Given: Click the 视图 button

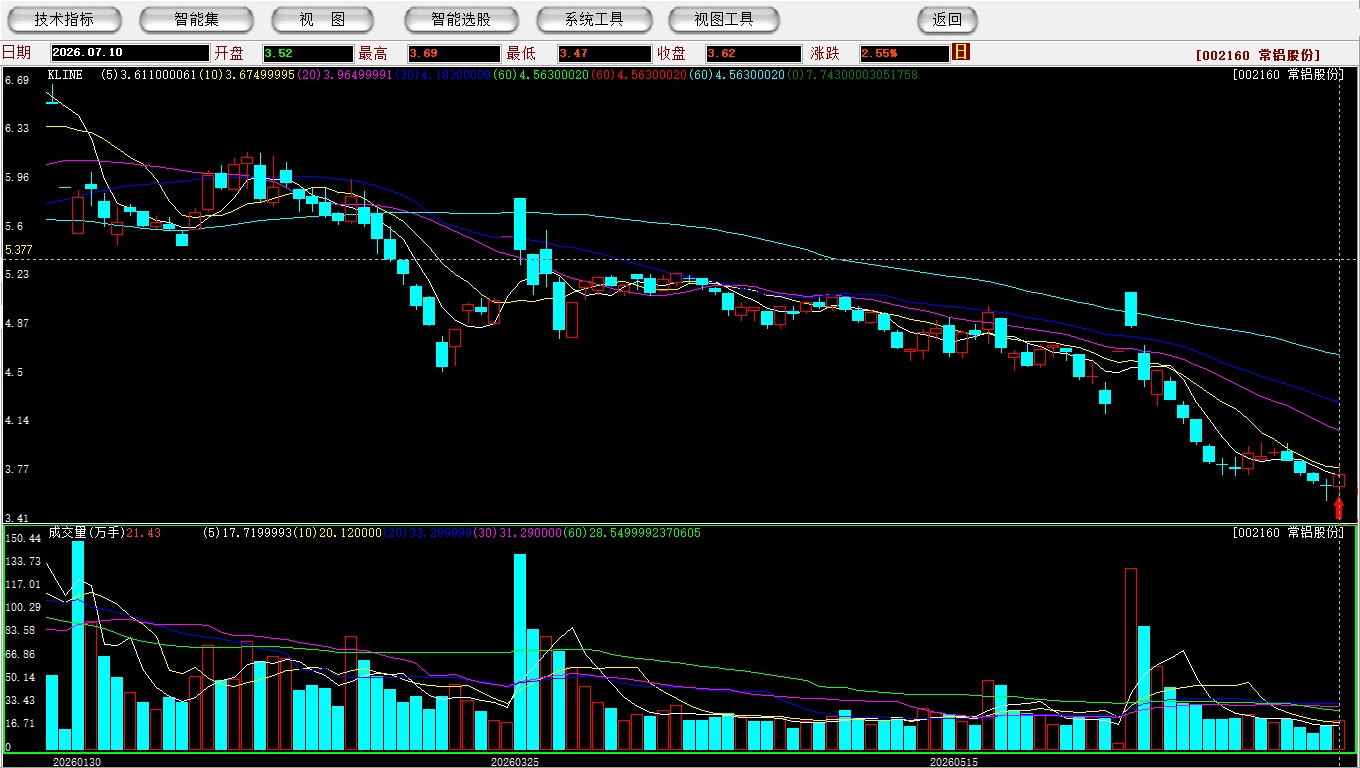Looking at the screenshot, I should click(x=322, y=19).
